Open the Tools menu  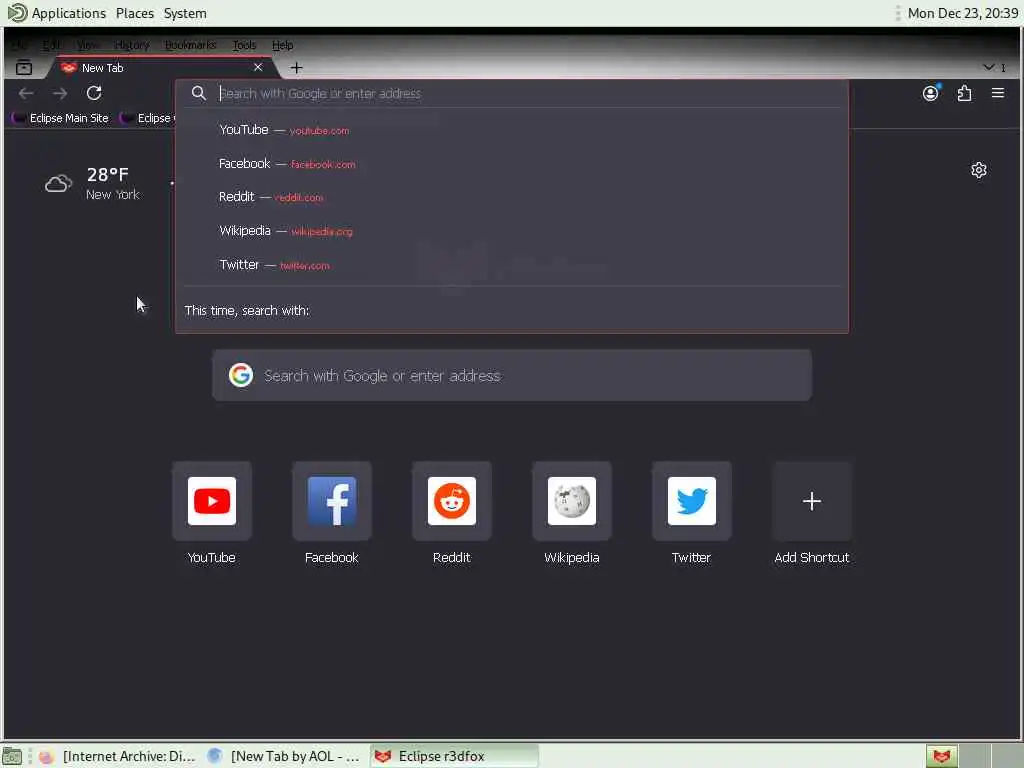tap(244, 45)
